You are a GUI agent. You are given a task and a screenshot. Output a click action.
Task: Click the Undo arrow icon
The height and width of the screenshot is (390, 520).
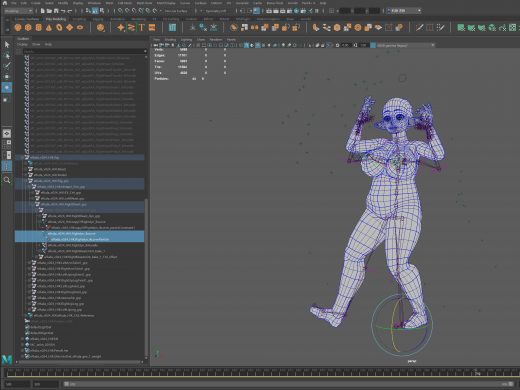click(63, 11)
